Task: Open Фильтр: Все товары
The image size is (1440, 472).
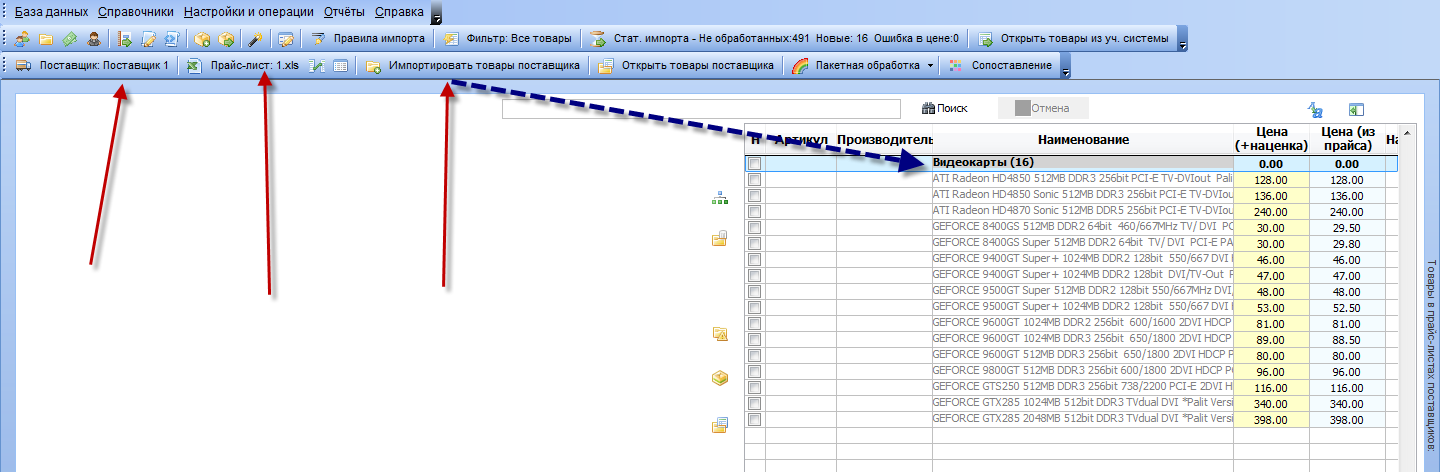Action: coord(507,39)
